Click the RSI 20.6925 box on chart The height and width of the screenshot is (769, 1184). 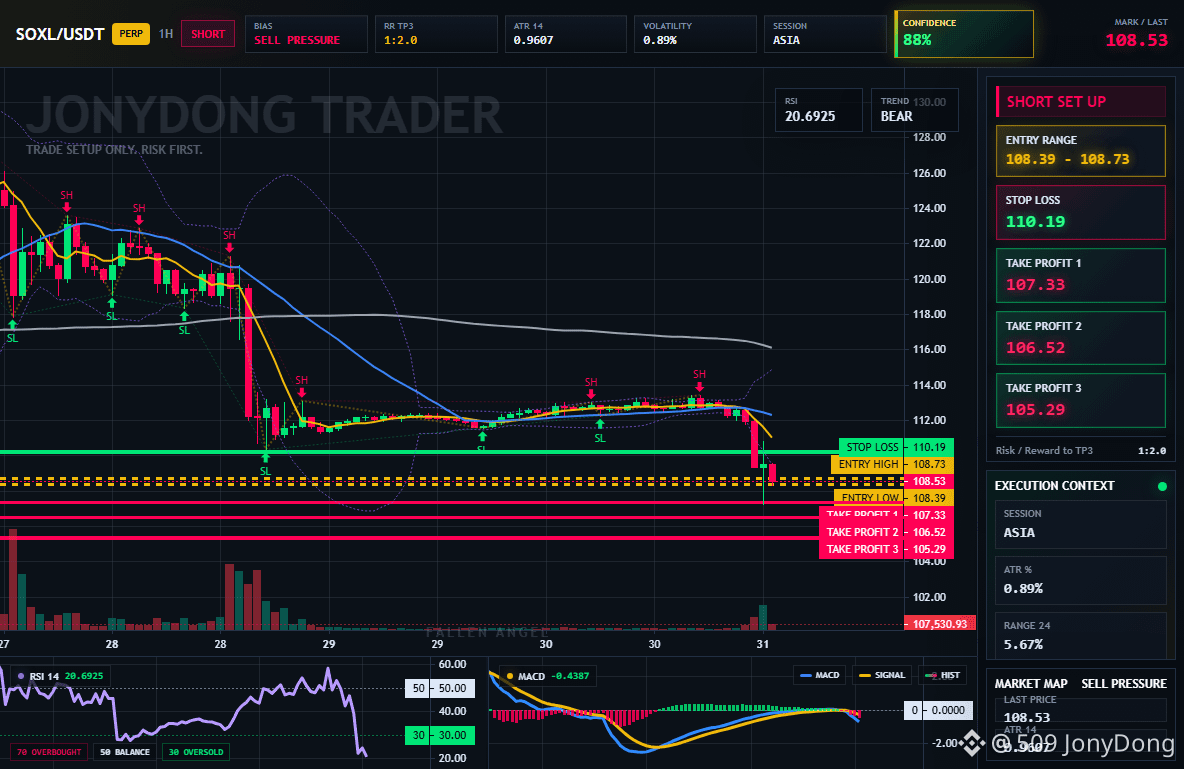[x=819, y=110]
